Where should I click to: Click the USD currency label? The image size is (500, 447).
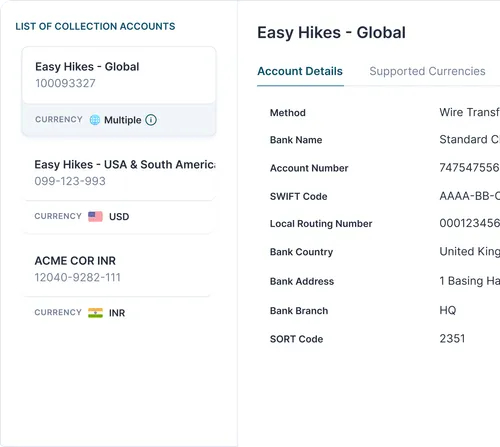119,217
